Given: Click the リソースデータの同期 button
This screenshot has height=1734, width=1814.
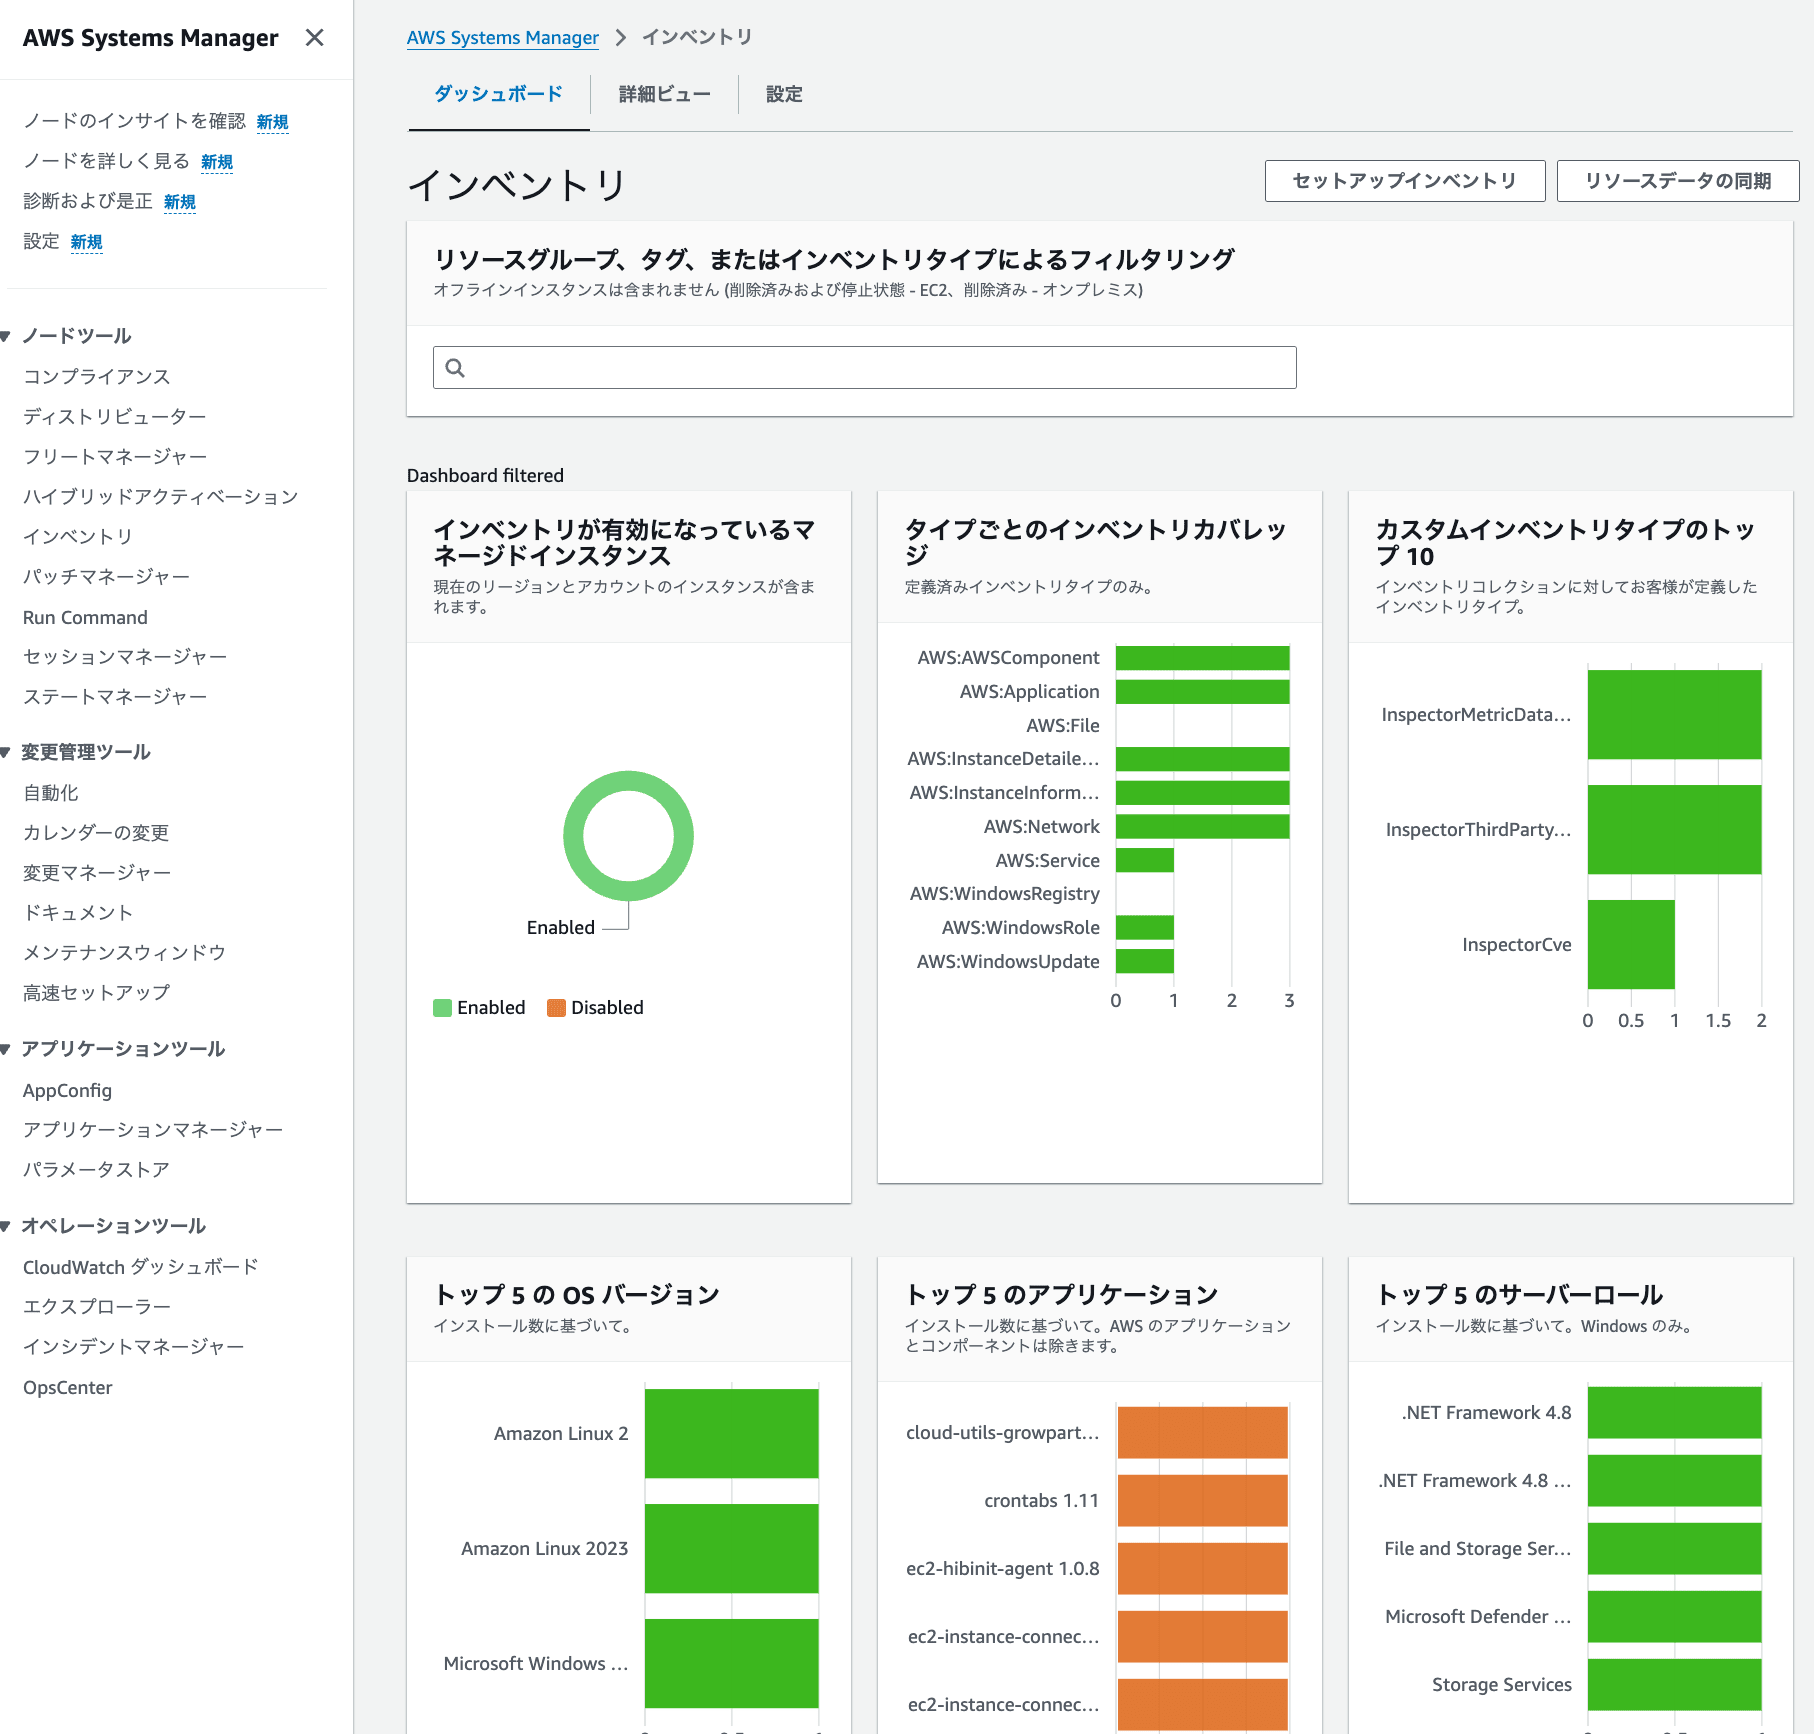Looking at the screenshot, I should coord(1678,181).
